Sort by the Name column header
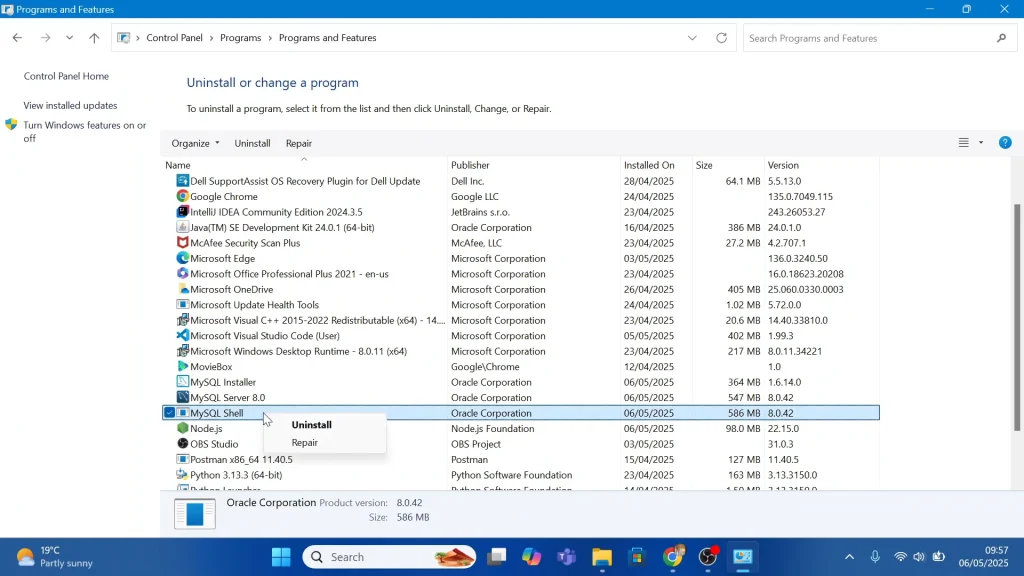This screenshot has width=1024, height=576. click(x=304, y=165)
